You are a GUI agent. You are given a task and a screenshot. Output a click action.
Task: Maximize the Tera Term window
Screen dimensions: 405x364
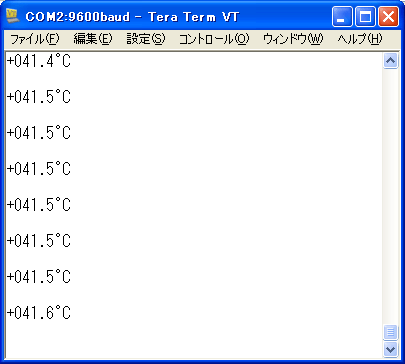(x=365, y=17)
